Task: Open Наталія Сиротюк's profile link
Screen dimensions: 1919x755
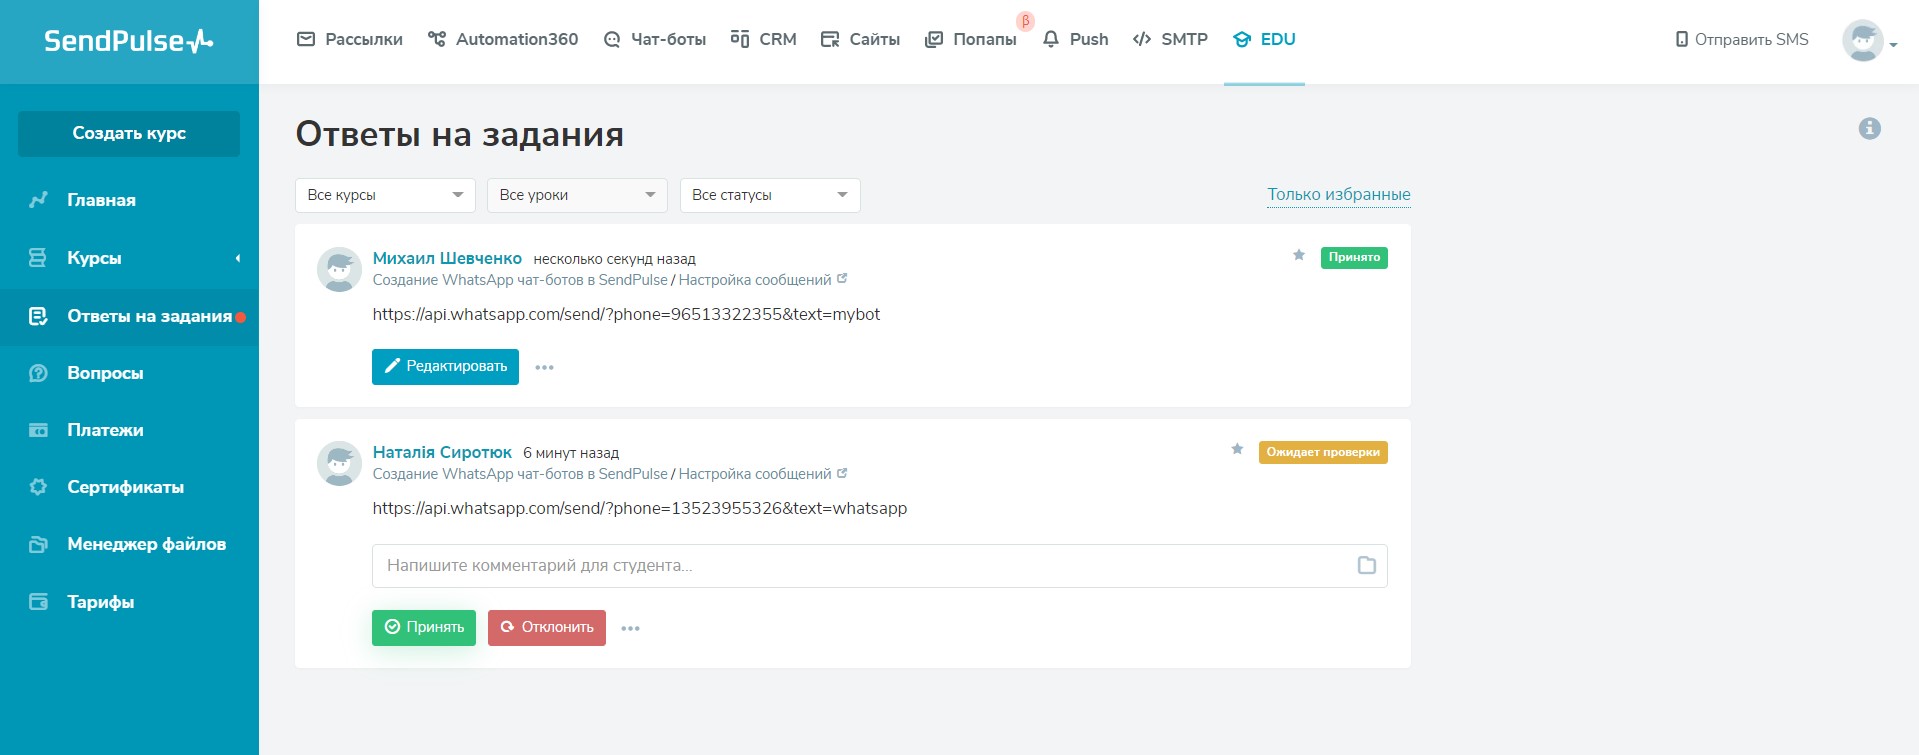Action: click(442, 452)
